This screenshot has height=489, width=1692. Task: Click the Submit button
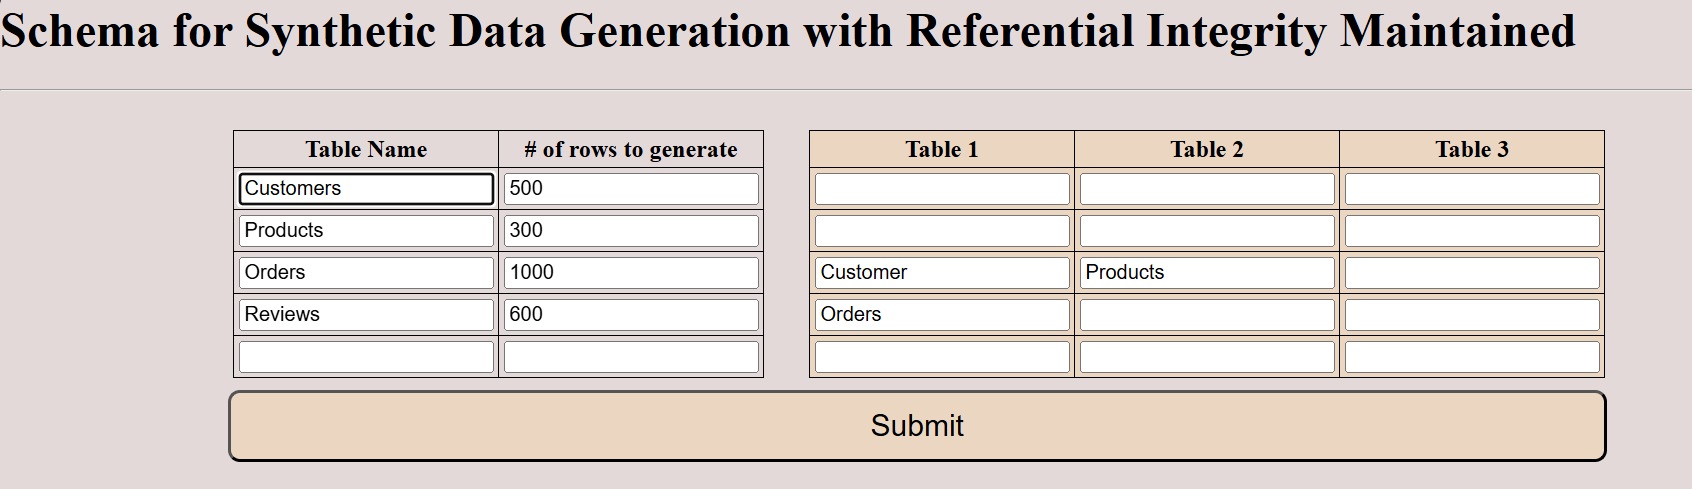point(917,426)
